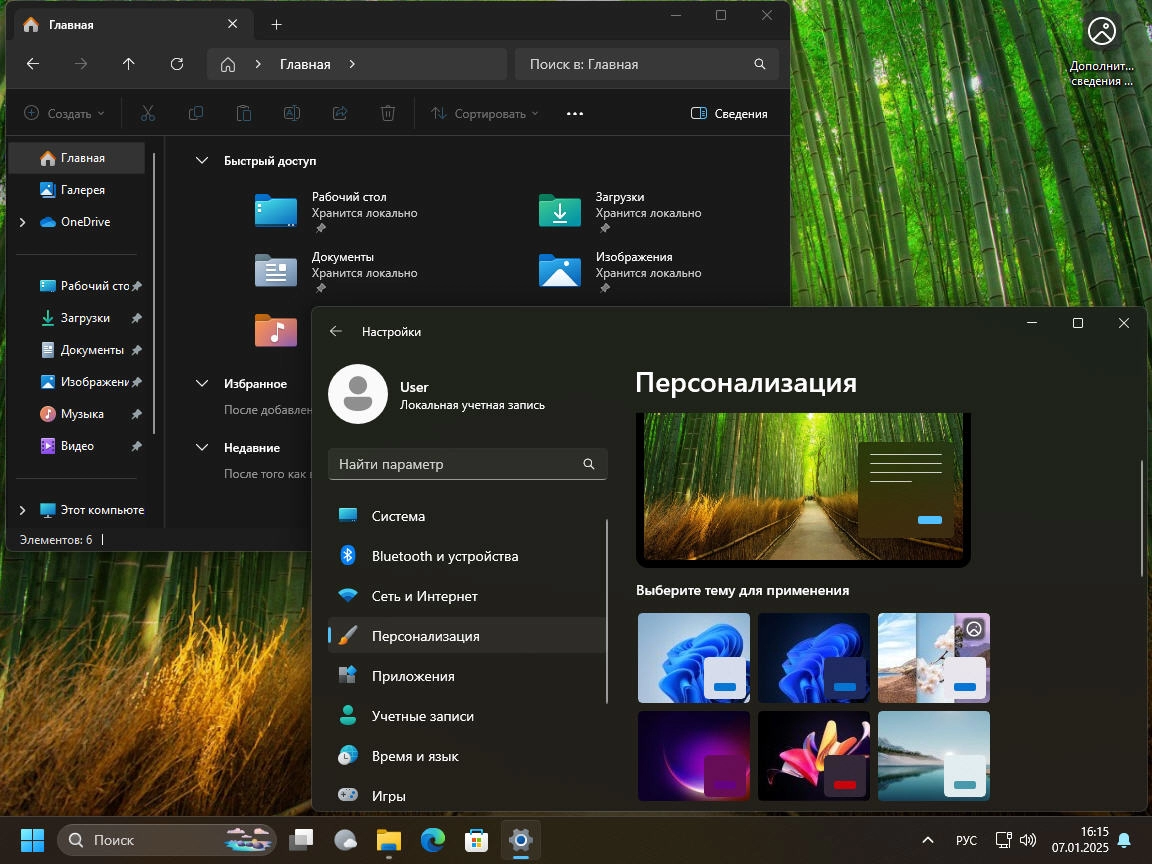Open Microsoft Edge from the taskbar
1152x864 pixels.
(x=432, y=840)
